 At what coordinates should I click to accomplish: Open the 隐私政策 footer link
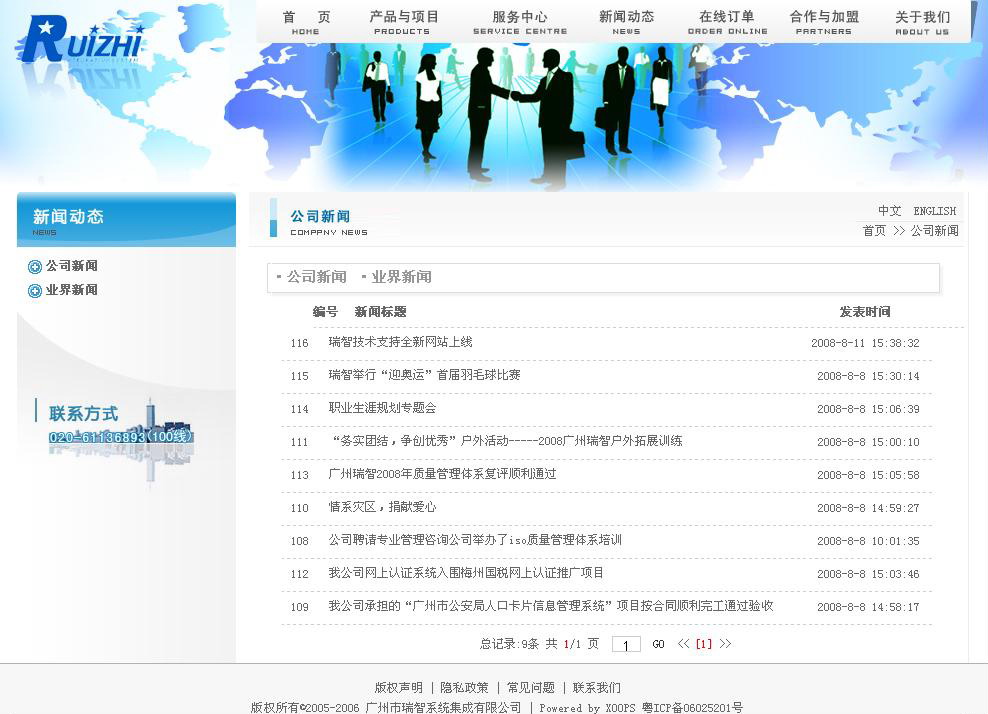point(464,688)
